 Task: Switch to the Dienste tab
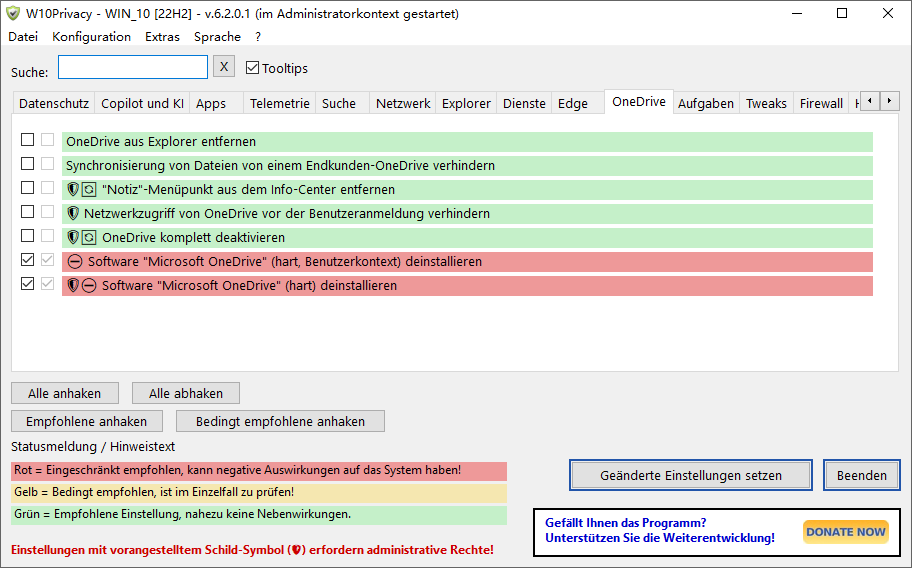pyautogui.click(x=524, y=103)
